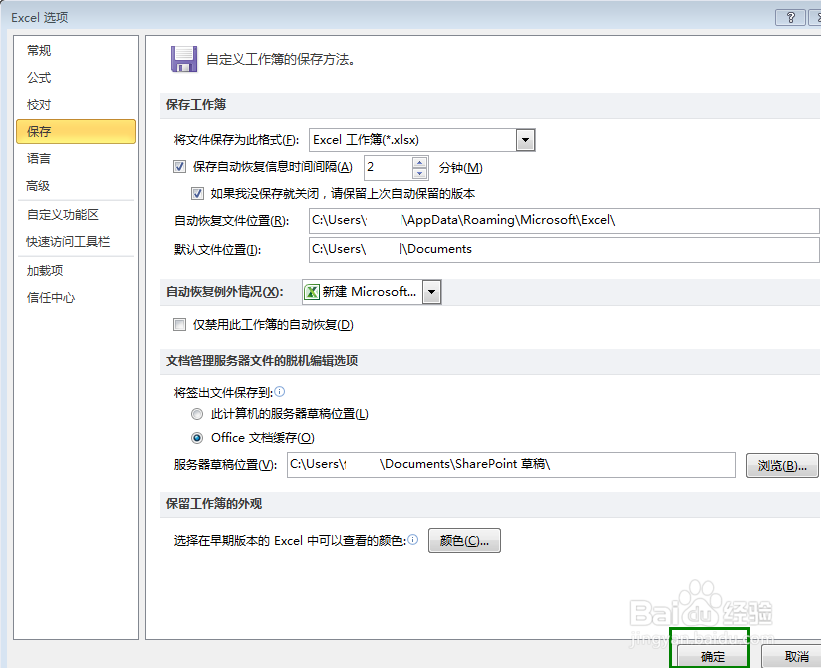The width and height of the screenshot is (821, 668).
Task: Toggle keep last autosaved version checkbox
Action: point(197,194)
